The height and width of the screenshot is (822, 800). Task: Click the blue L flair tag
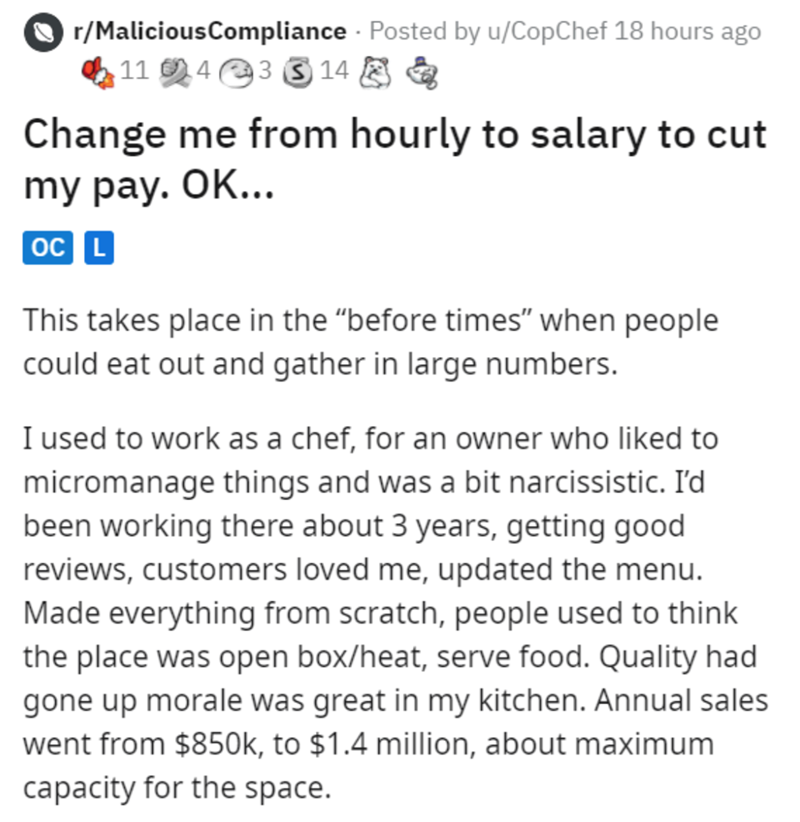coord(97,247)
